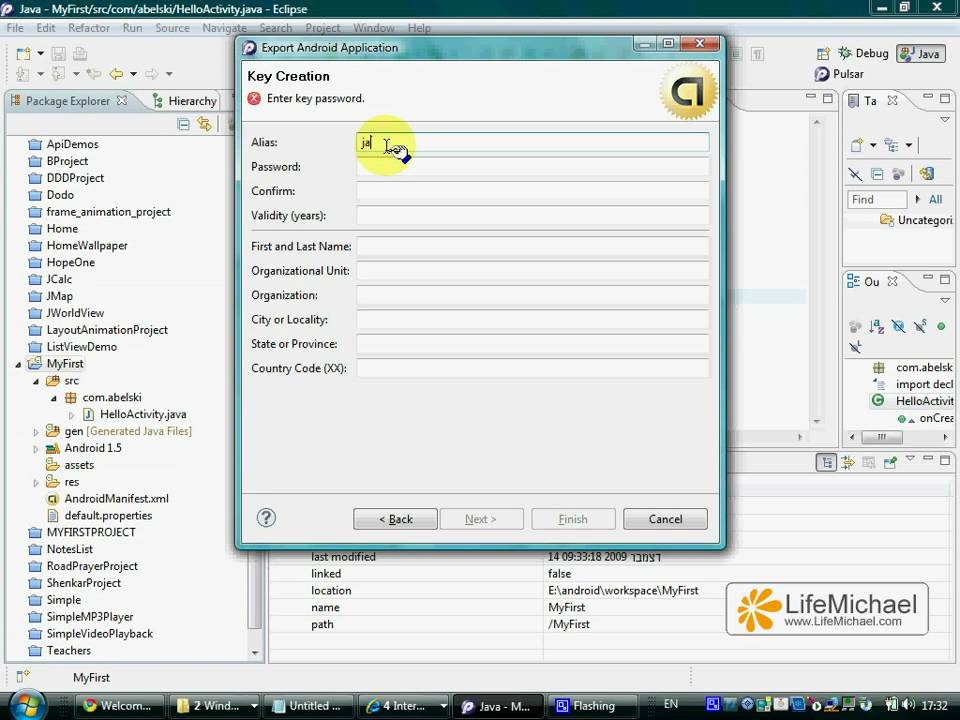This screenshot has width=960, height=720.
Task: Expand the res folder node
Action: 36,482
